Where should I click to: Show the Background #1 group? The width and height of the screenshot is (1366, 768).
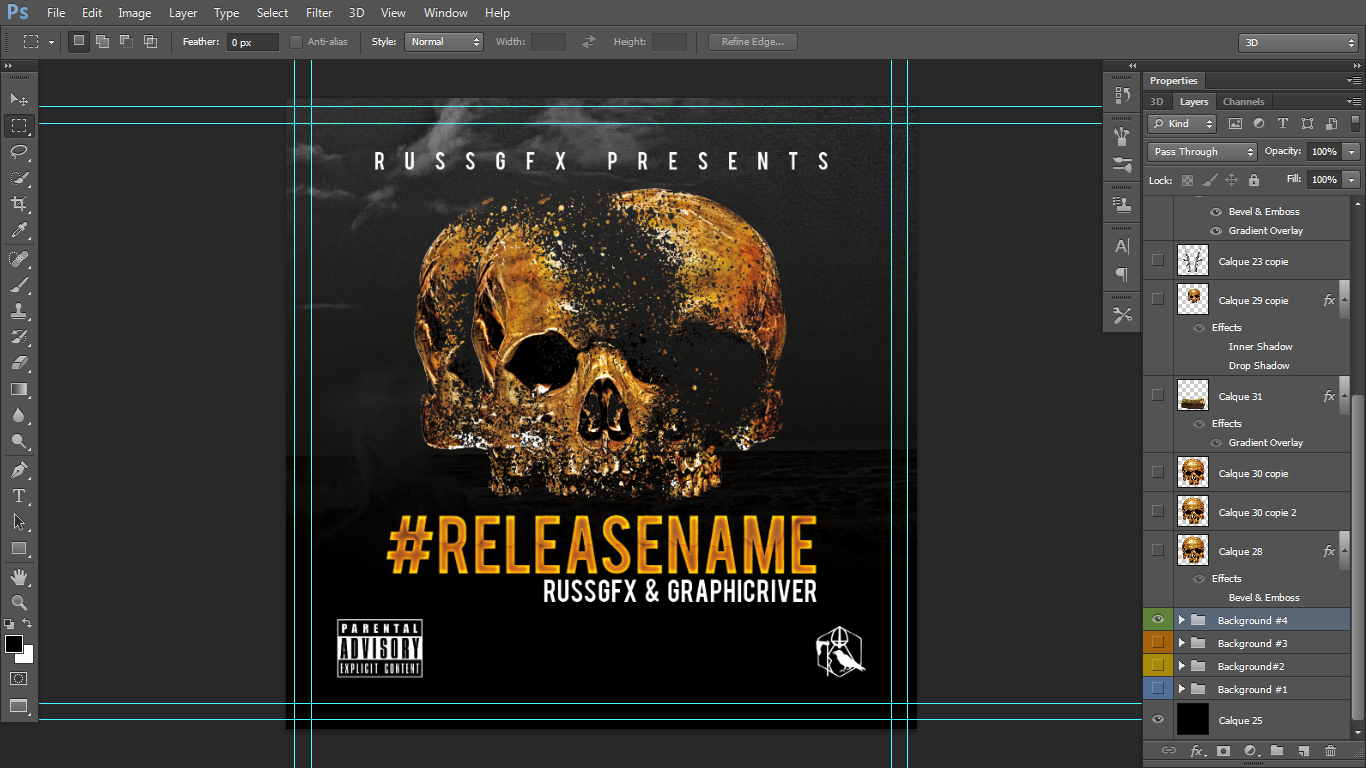tap(1158, 689)
